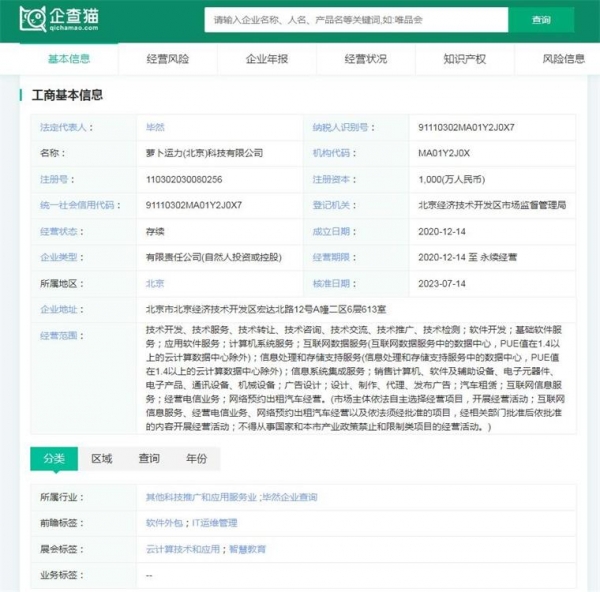Select the 年份 tab

click(x=197, y=459)
